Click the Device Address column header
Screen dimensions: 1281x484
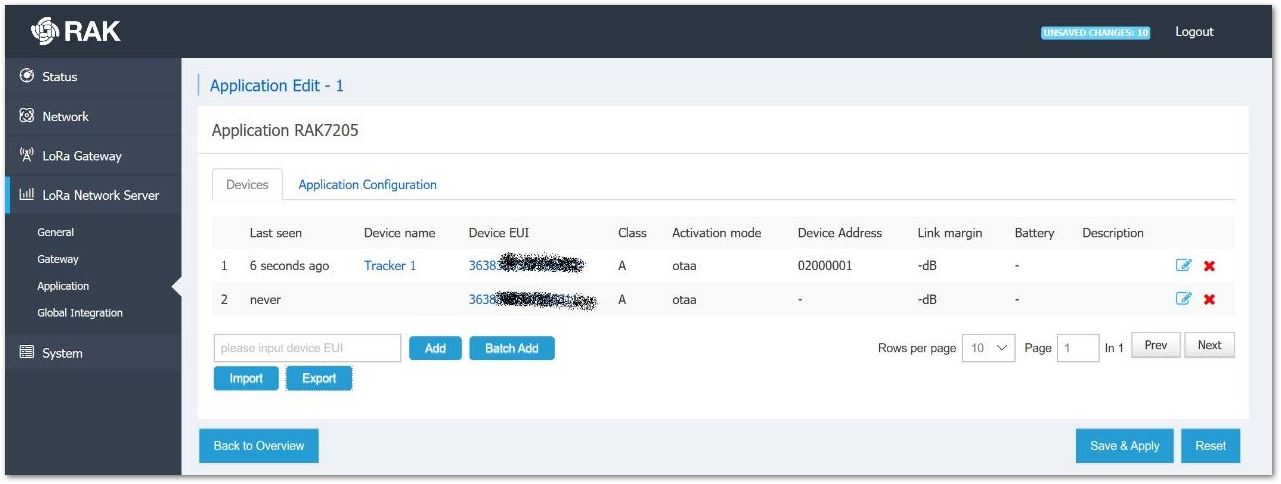[x=840, y=233]
